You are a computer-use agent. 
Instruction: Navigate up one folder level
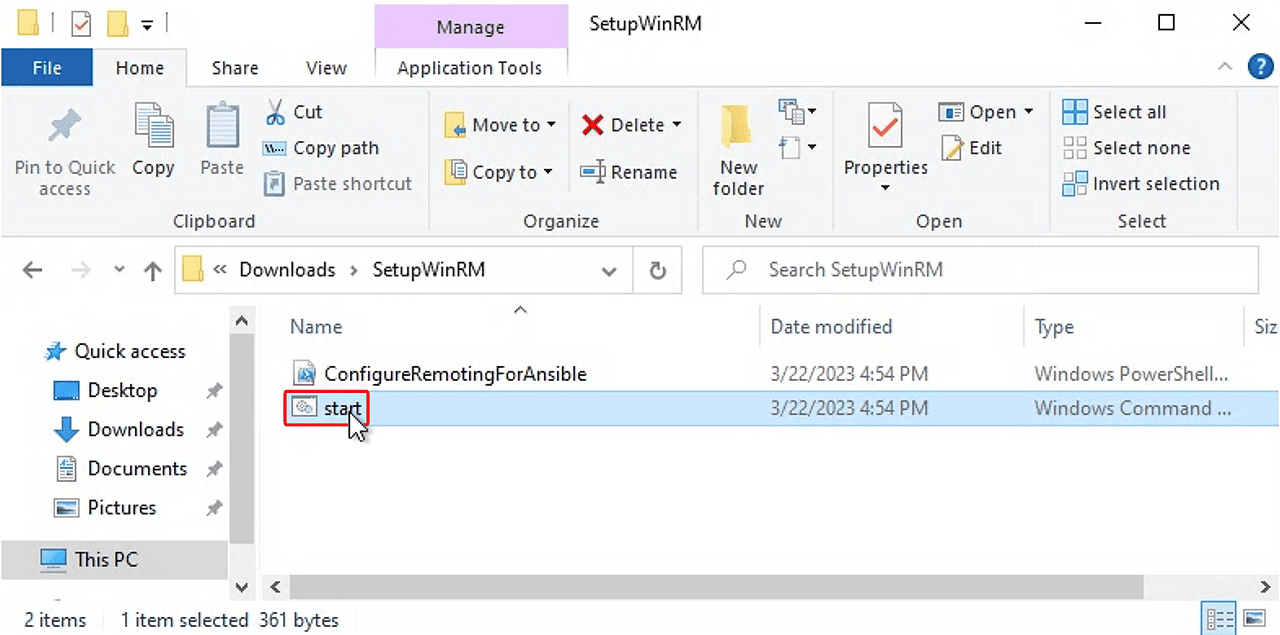pos(152,270)
